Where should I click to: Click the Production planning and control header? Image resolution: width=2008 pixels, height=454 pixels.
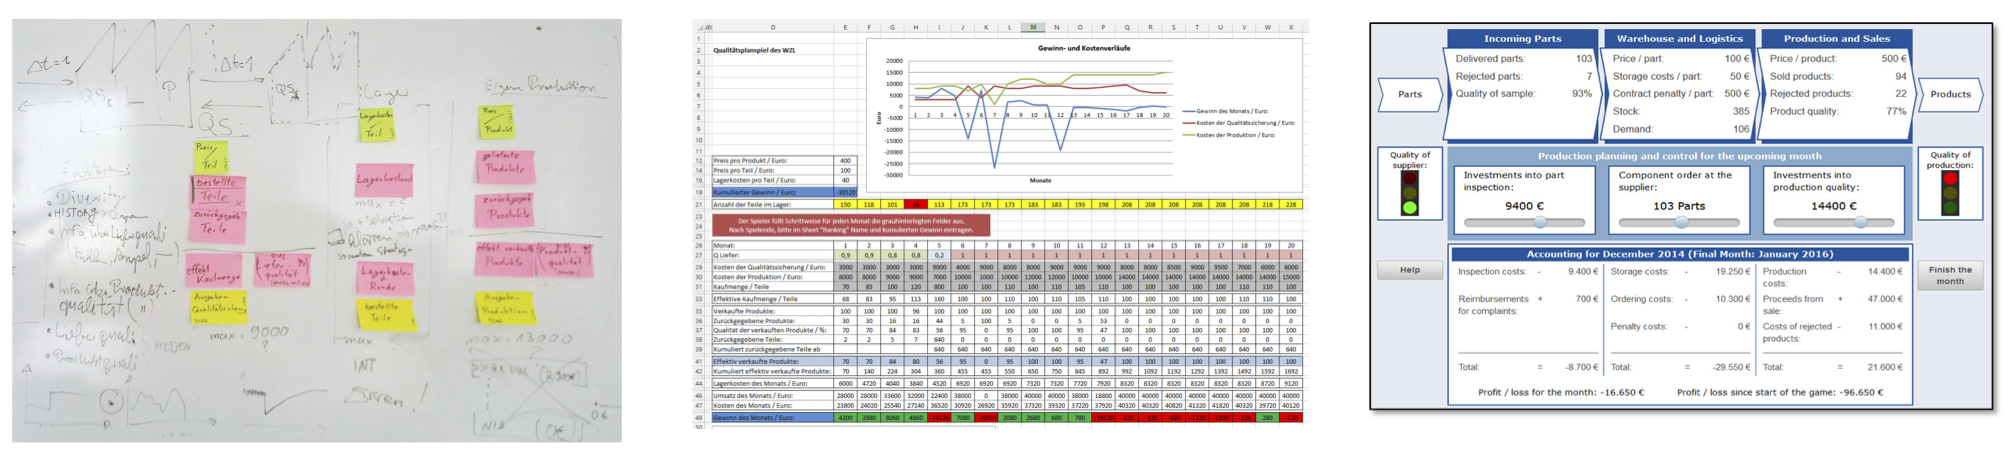click(x=1679, y=156)
